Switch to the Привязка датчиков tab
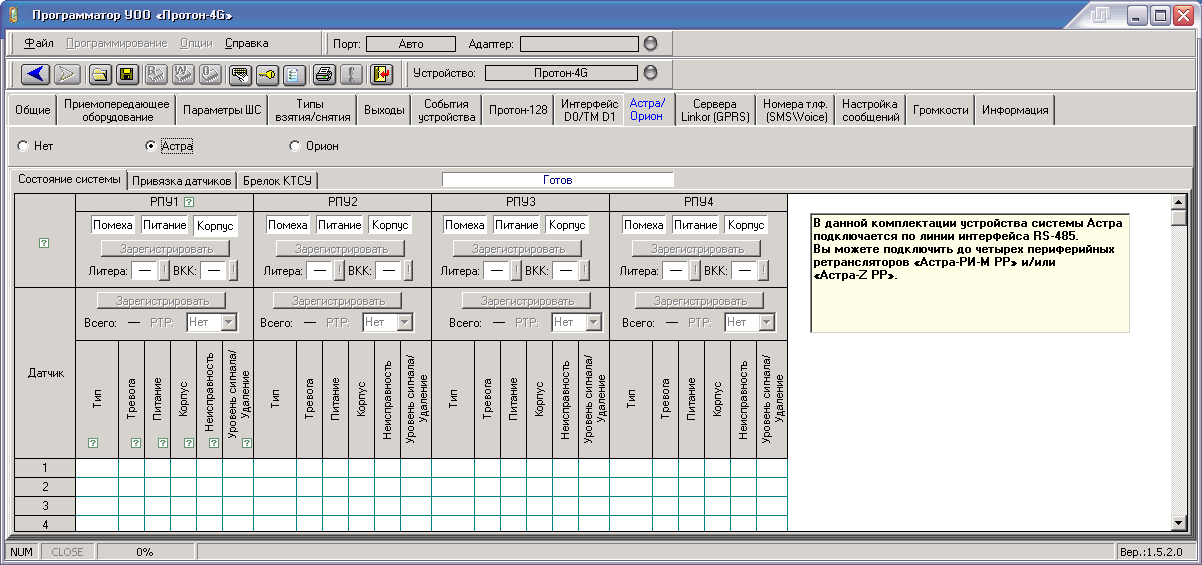This screenshot has height=565, width=1202. 181,181
